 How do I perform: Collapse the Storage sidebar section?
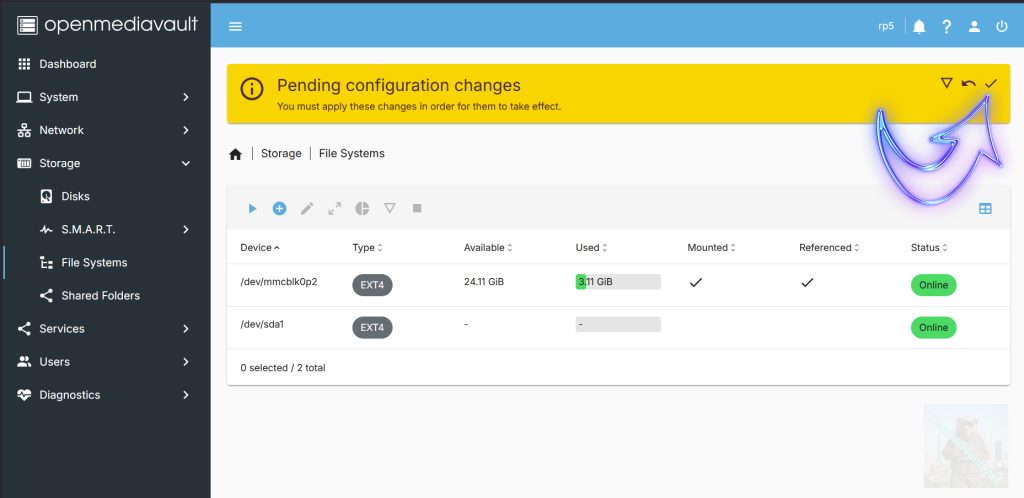tap(105, 163)
